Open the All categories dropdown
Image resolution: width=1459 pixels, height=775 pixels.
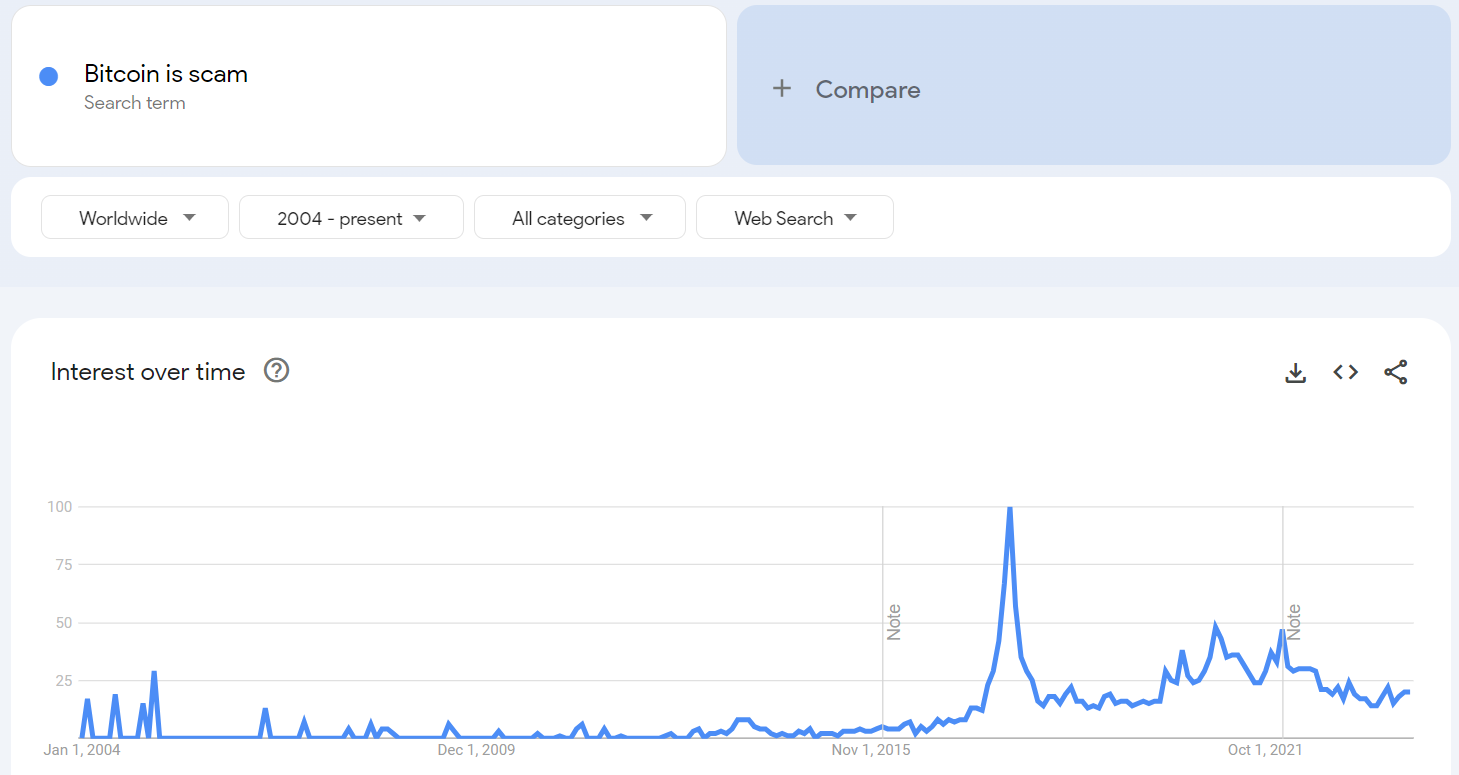(580, 218)
